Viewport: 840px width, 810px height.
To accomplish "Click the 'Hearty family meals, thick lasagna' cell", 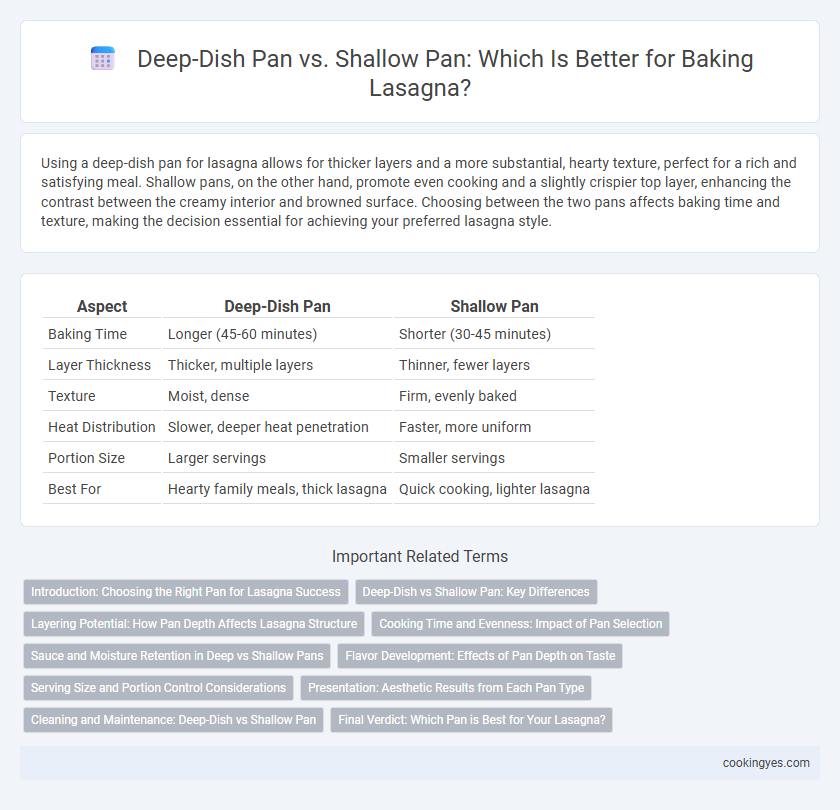I will point(277,489).
